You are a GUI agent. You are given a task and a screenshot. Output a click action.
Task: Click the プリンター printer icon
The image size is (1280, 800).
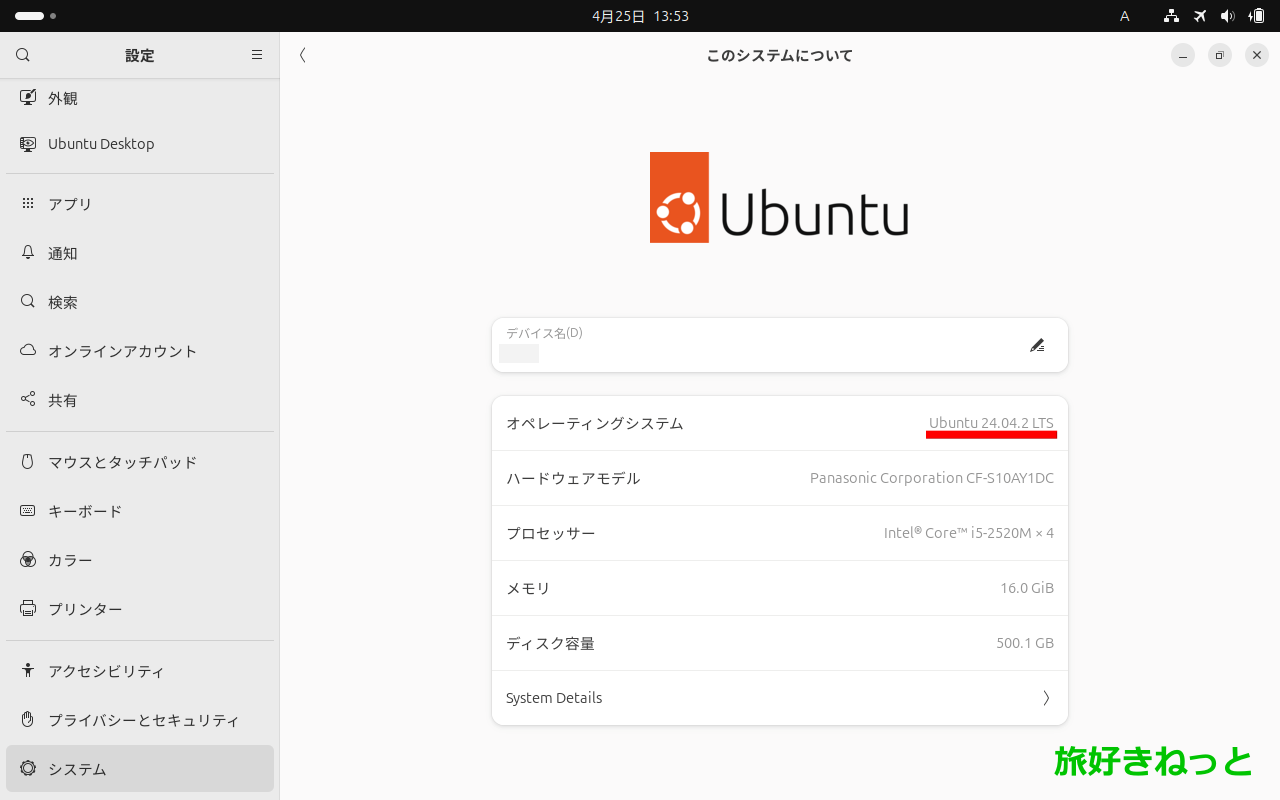pos(28,609)
